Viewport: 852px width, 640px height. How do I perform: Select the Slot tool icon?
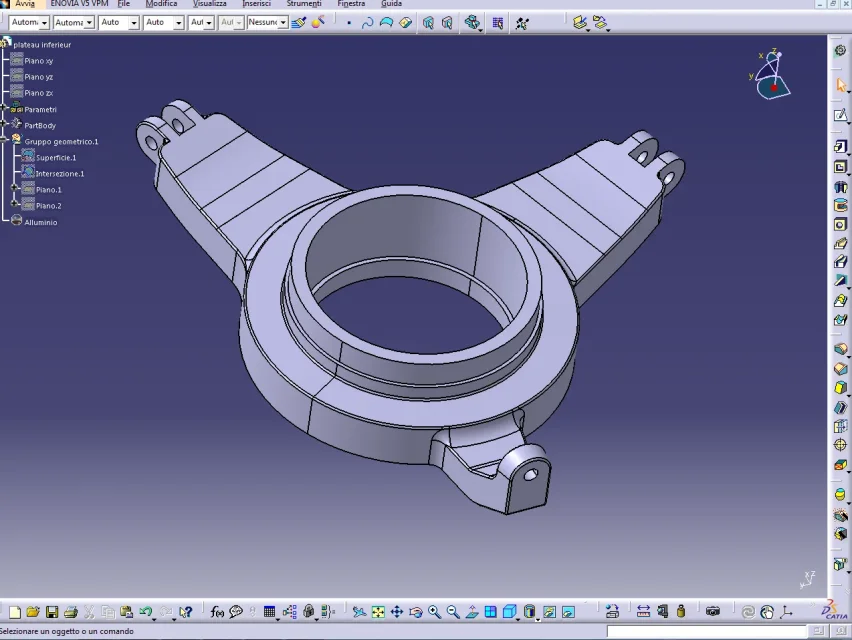tap(840, 262)
